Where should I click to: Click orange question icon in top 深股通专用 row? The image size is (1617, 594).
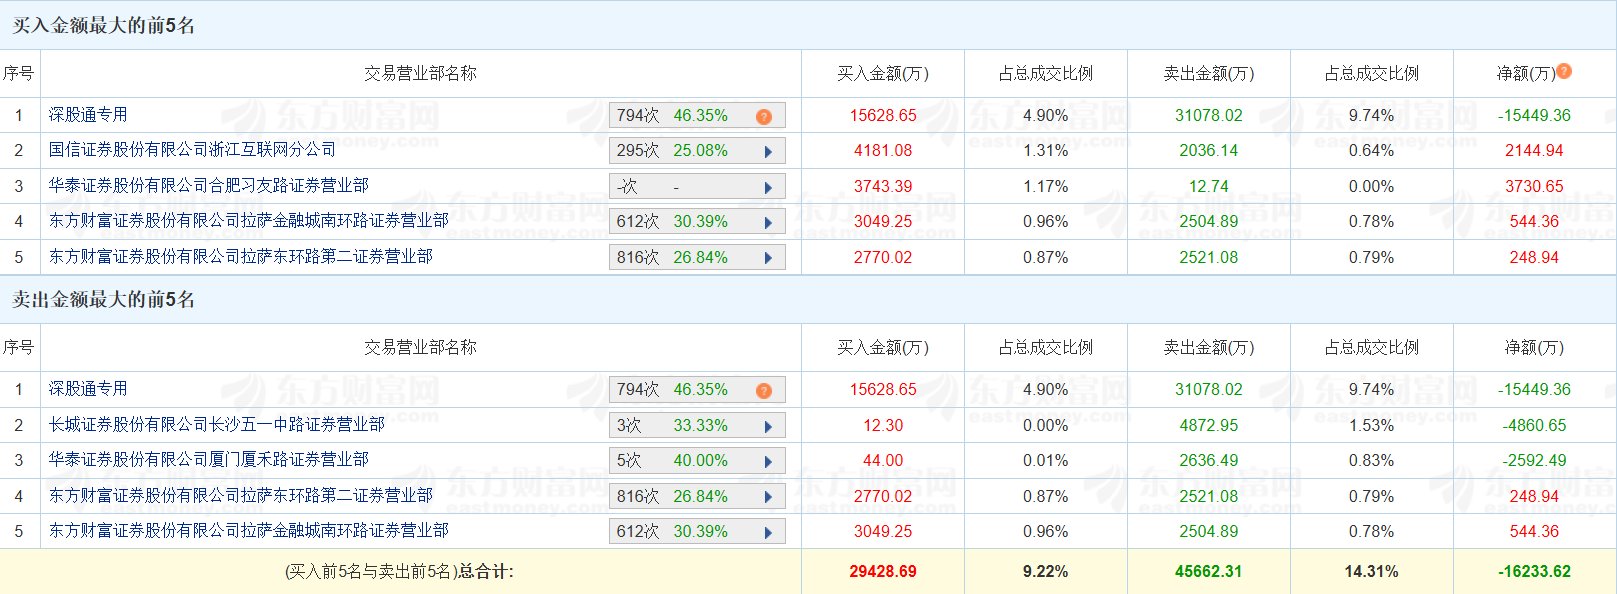pyautogui.click(x=764, y=116)
